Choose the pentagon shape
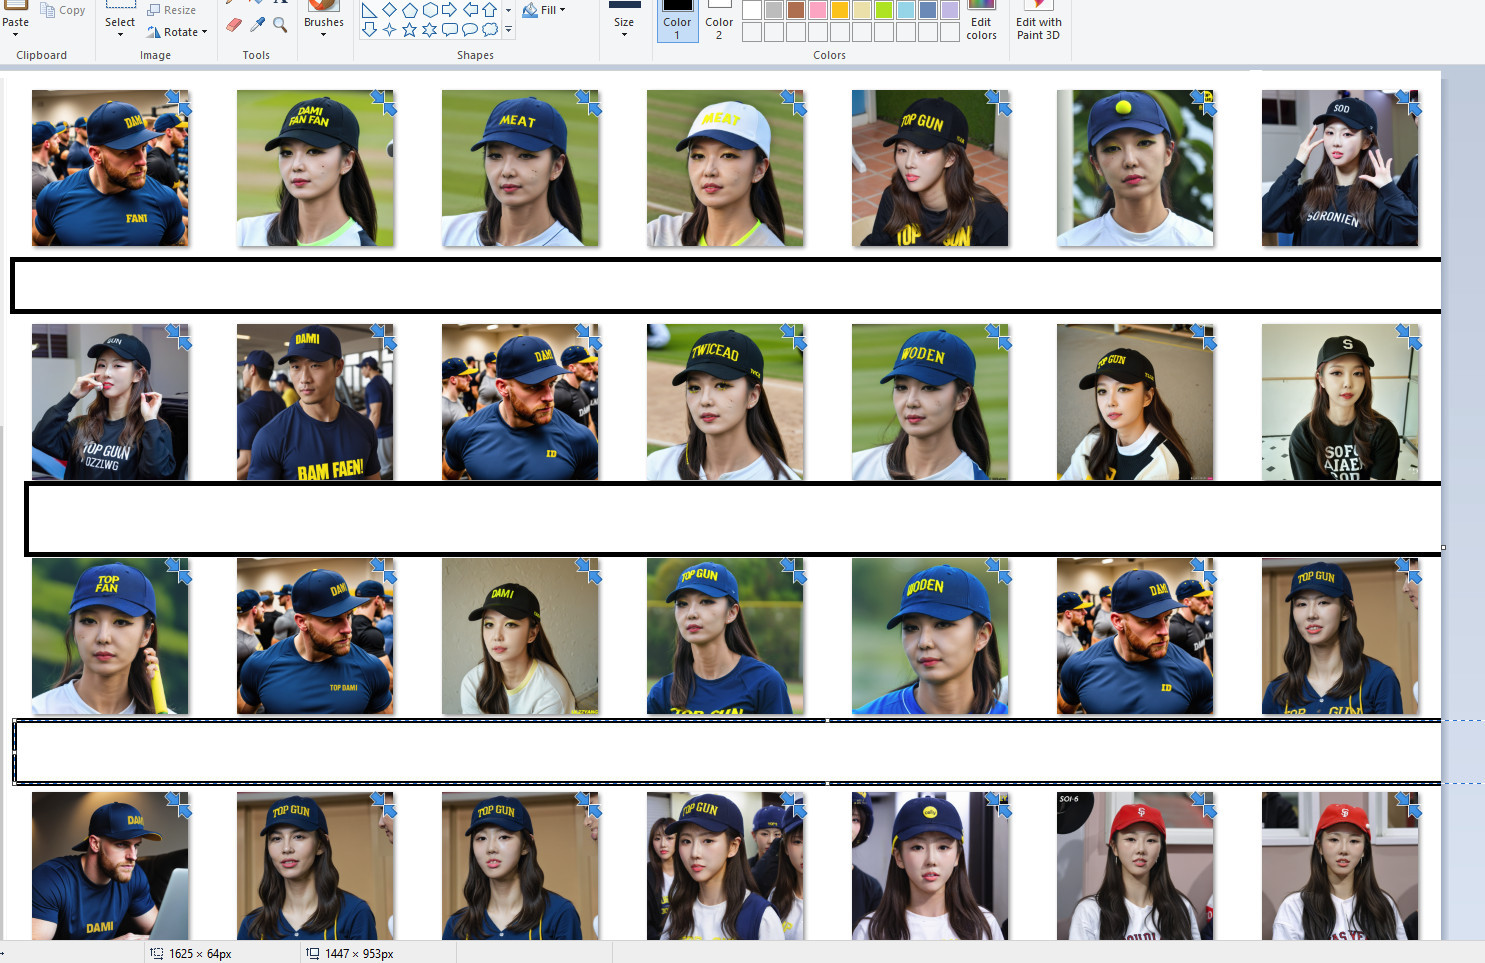Image resolution: width=1485 pixels, height=963 pixels. tap(409, 10)
